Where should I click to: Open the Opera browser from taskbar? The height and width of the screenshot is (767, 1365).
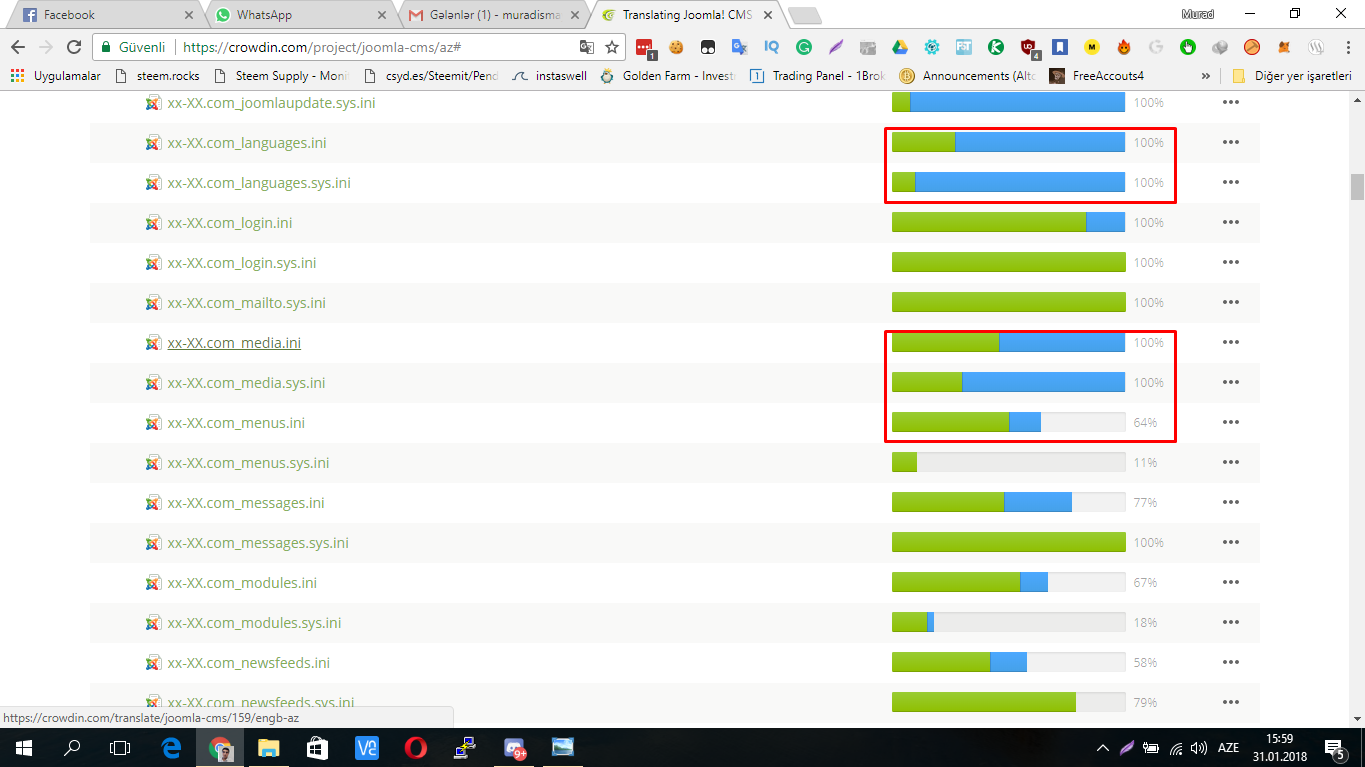[417, 747]
